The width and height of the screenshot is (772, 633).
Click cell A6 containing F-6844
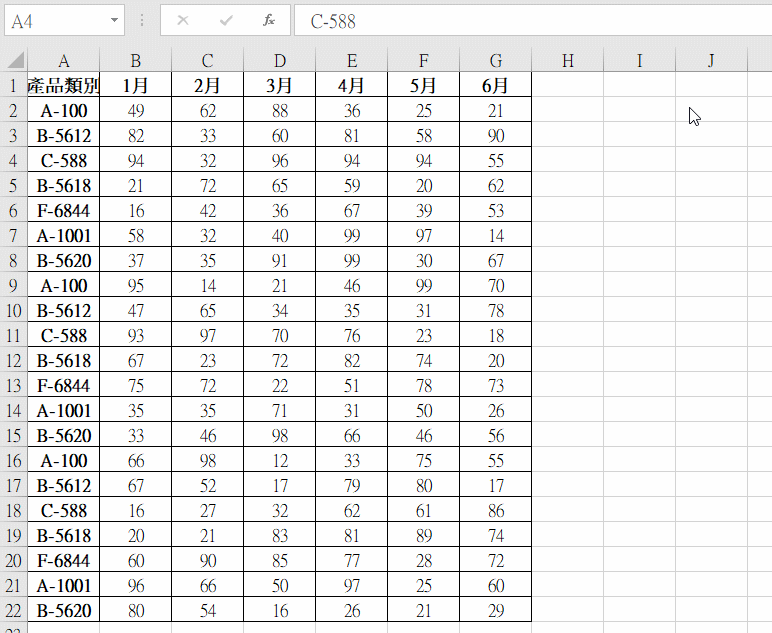coord(64,210)
